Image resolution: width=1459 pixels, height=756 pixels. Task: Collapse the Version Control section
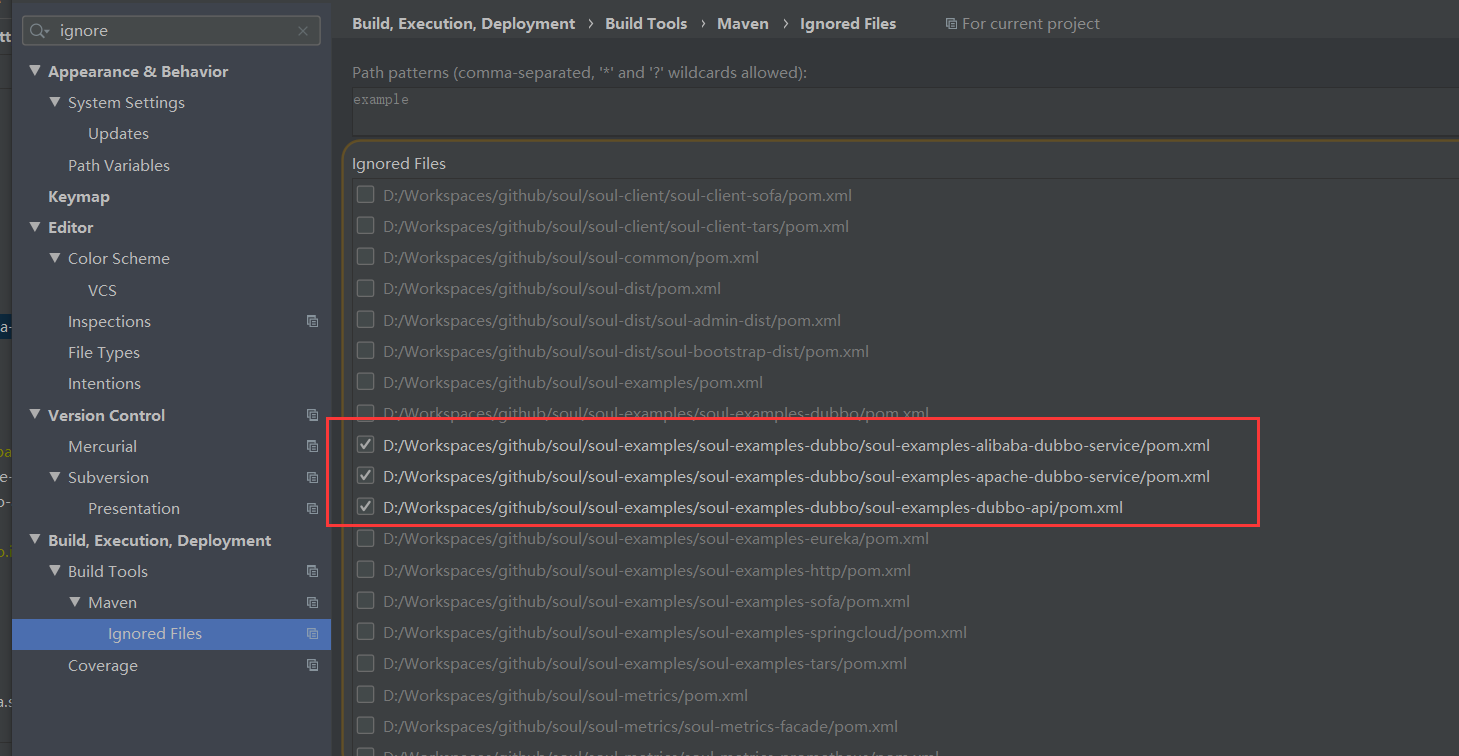tap(36, 415)
